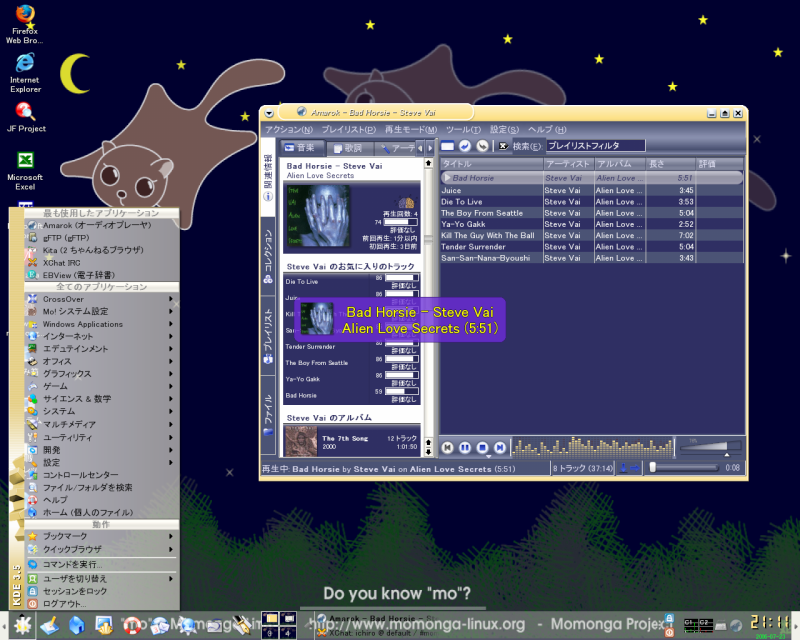Expand マルチメディア submenu
Viewport: 800px width, 640px height.
pyautogui.click(x=102, y=424)
